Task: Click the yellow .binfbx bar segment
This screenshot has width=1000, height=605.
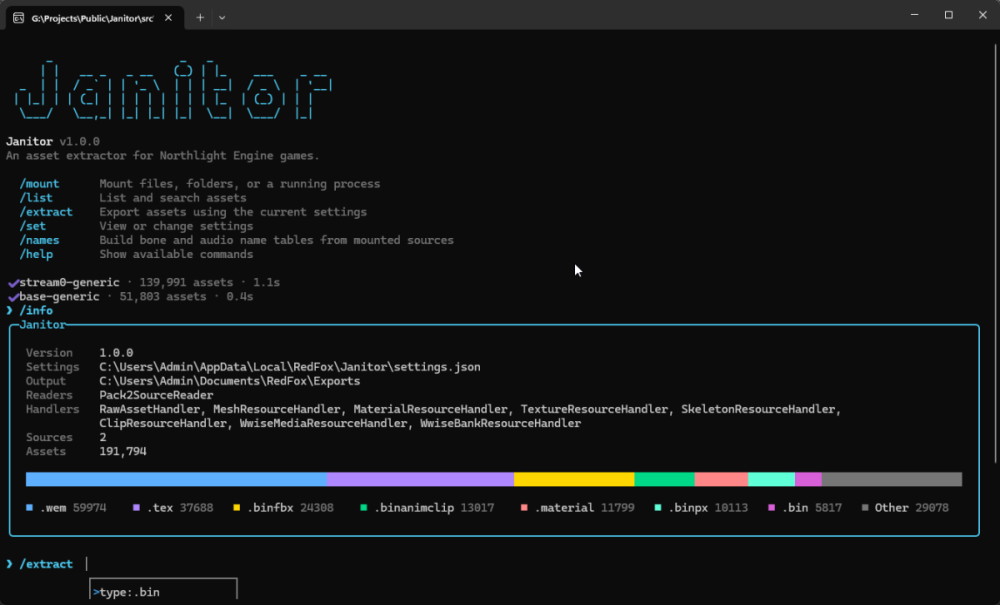Action: pos(574,479)
